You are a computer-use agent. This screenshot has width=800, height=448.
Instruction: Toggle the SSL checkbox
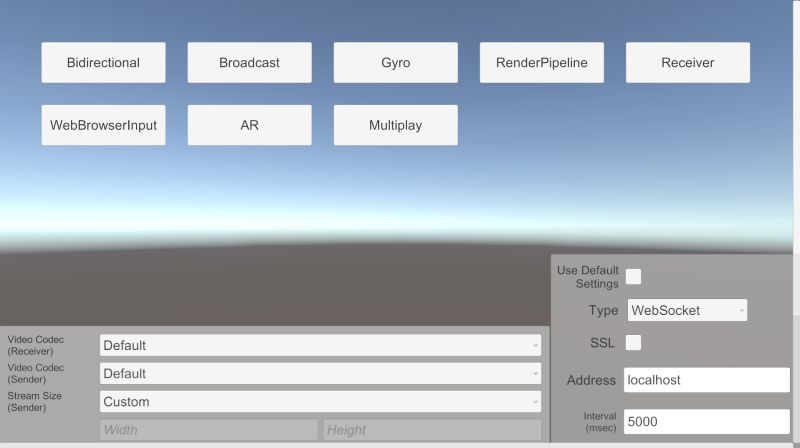[633, 342]
